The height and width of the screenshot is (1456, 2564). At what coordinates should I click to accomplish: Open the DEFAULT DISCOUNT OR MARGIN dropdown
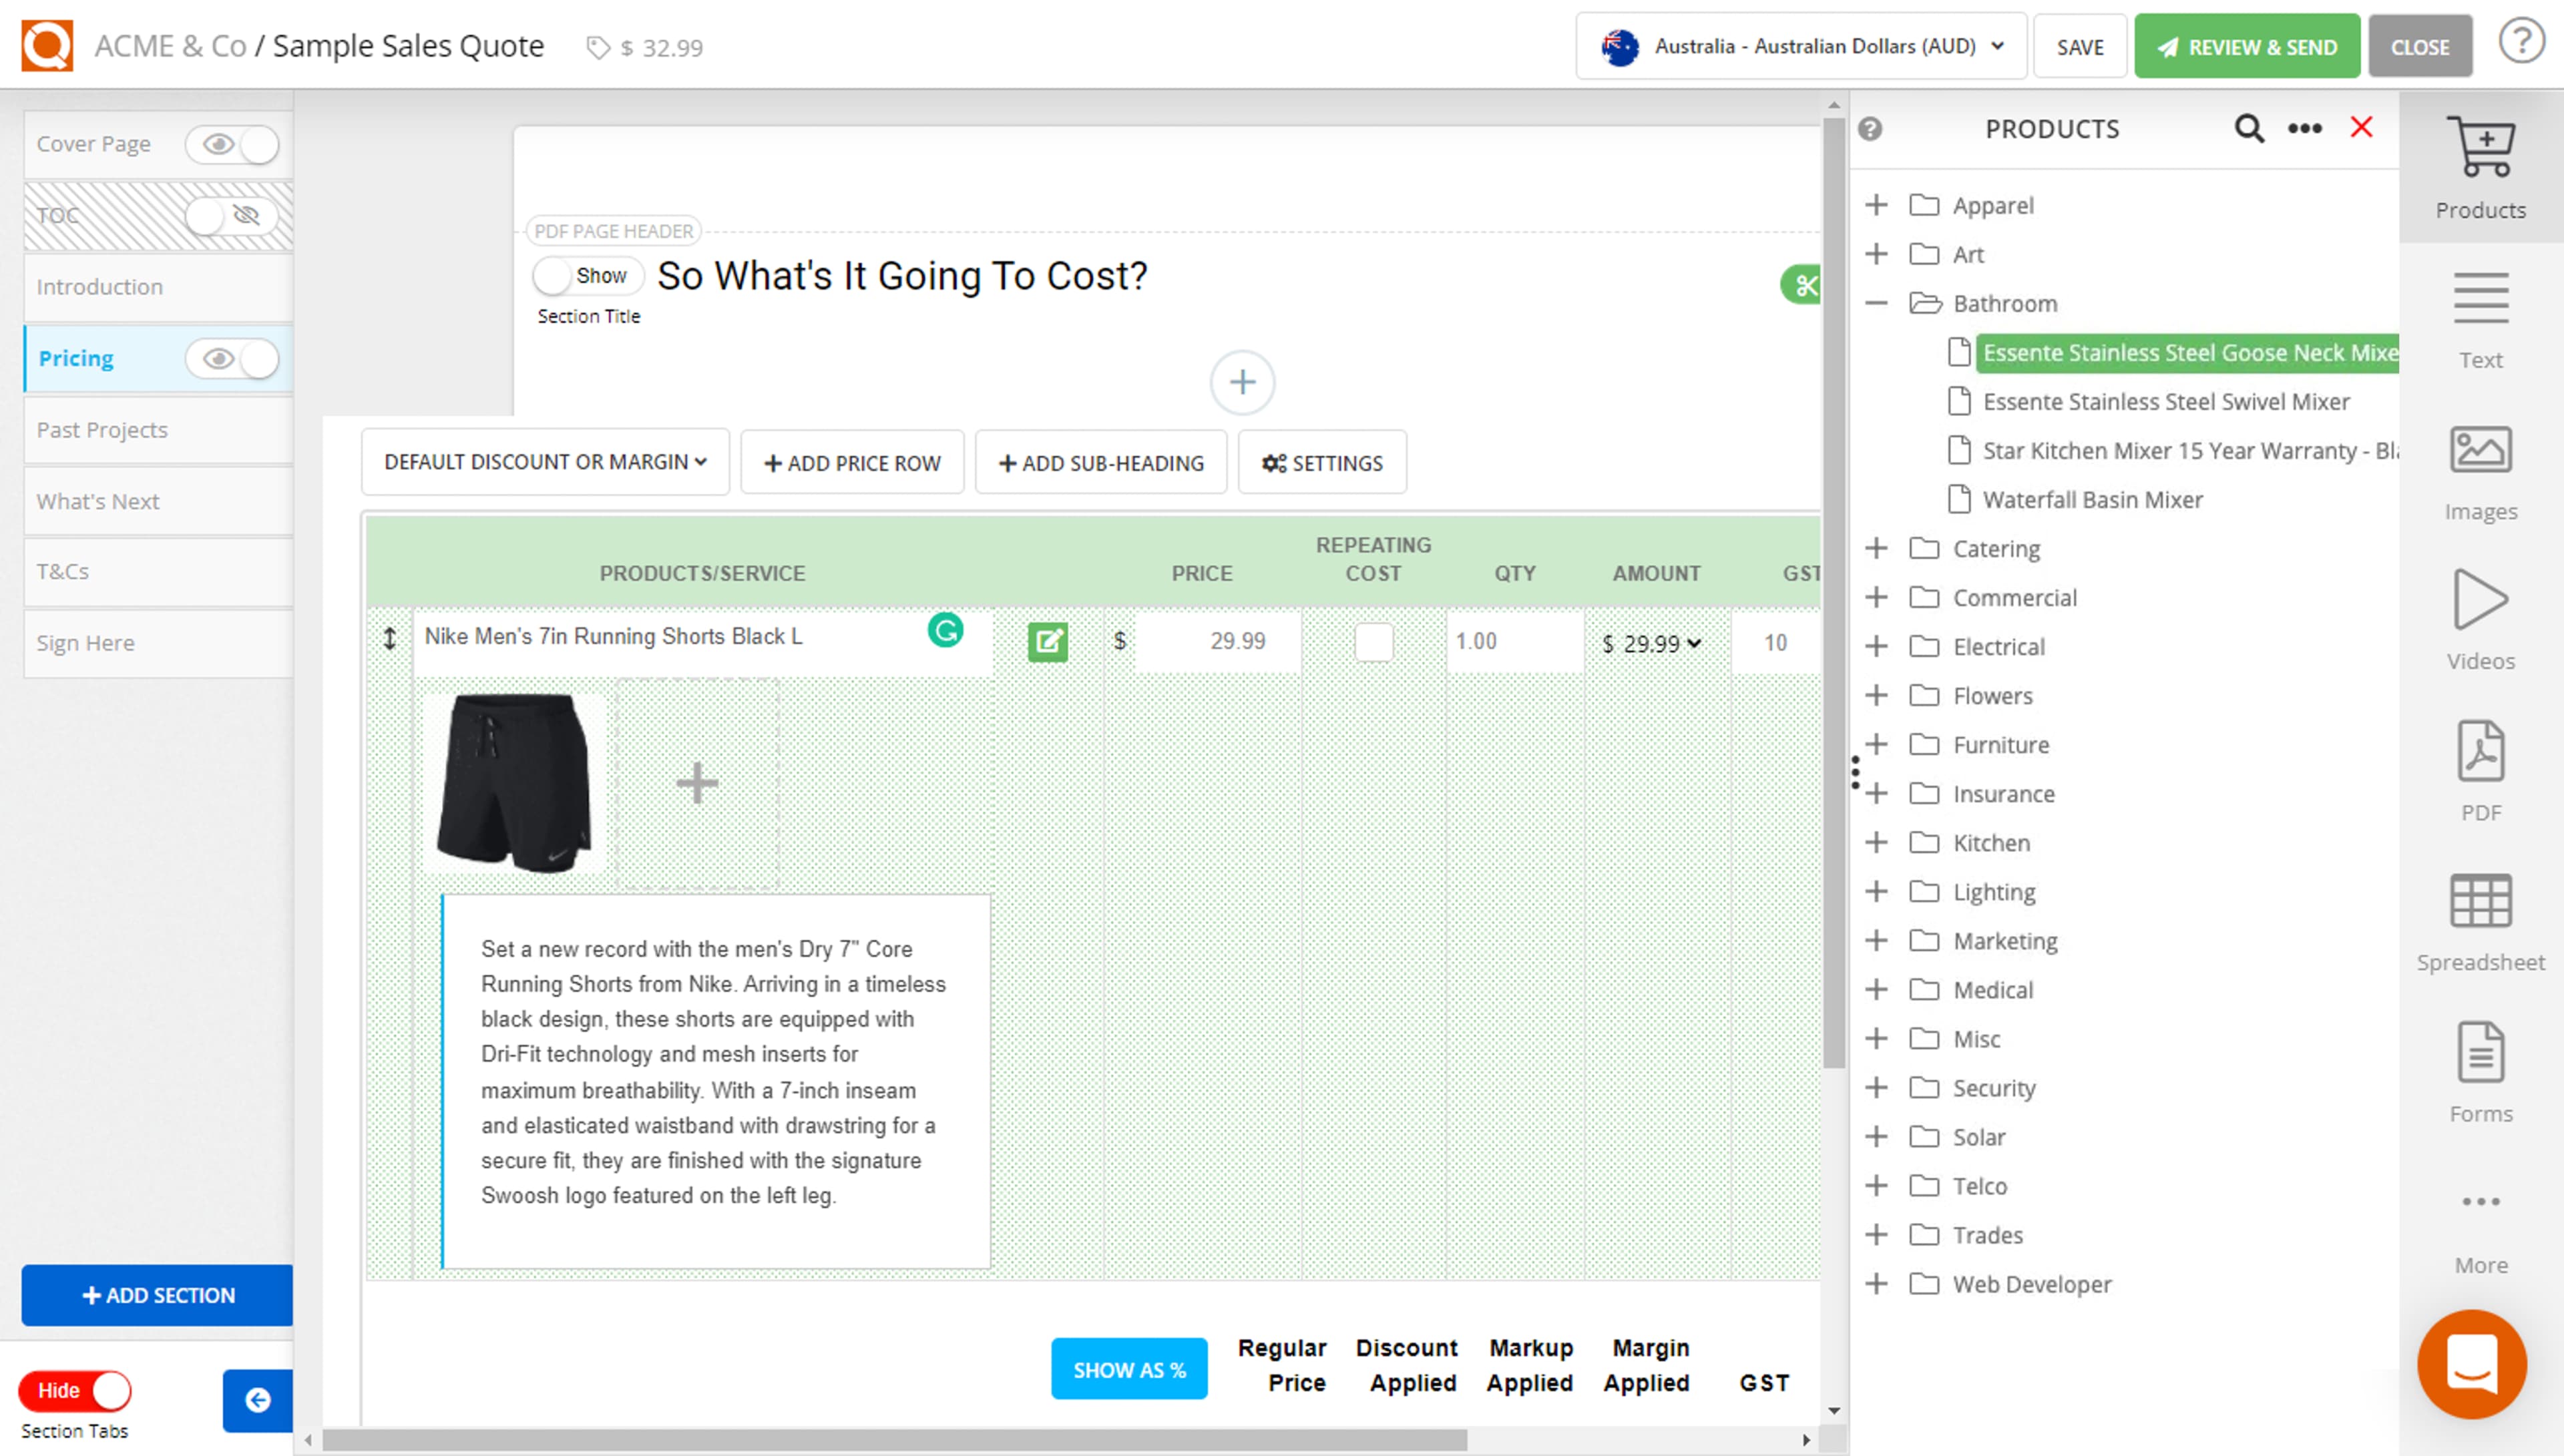click(544, 462)
